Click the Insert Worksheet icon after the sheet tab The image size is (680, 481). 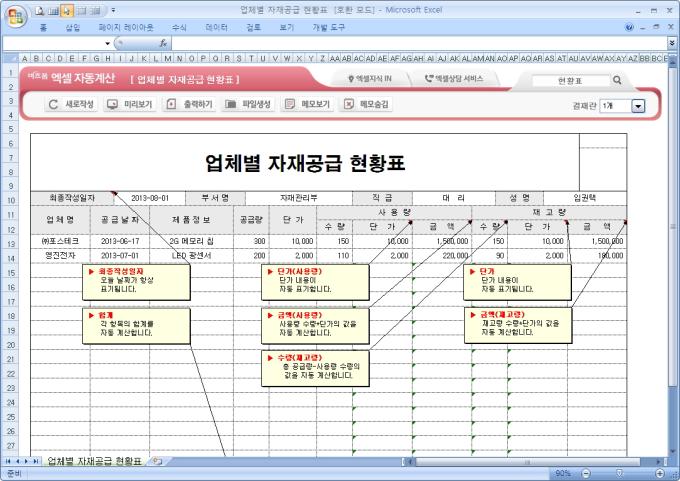pyautogui.click(x=157, y=461)
